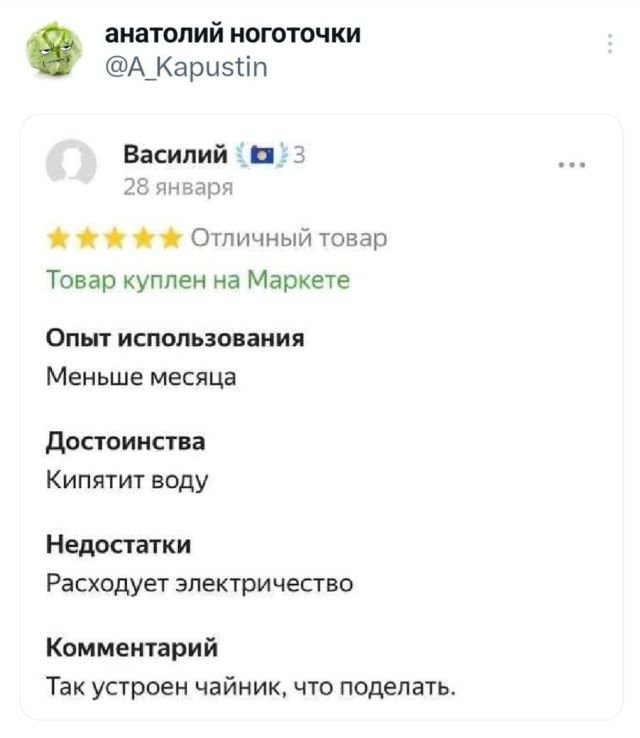
Task: Click the @A_Kapustin handle
Action: coord(187,67)
